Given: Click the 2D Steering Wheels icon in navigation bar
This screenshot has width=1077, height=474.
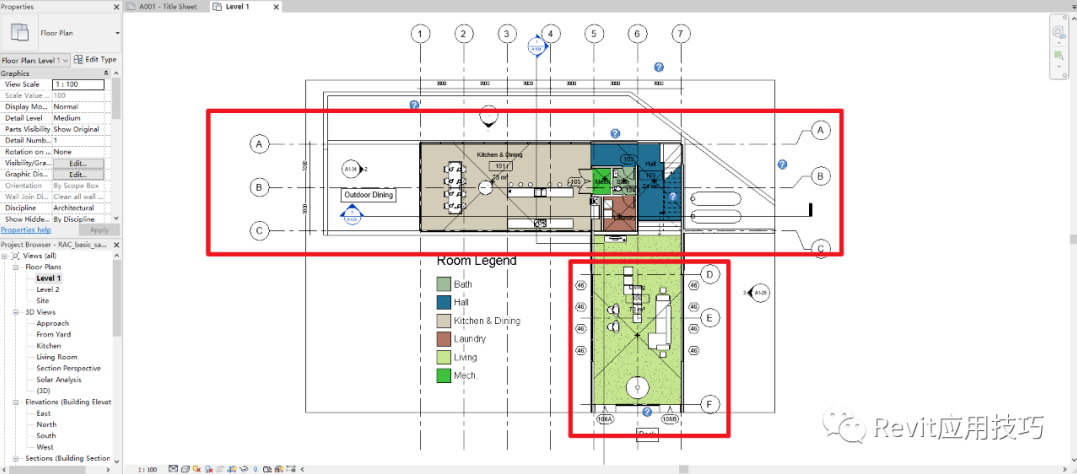Looking at the screenshot, I should tap(1058, 32).
